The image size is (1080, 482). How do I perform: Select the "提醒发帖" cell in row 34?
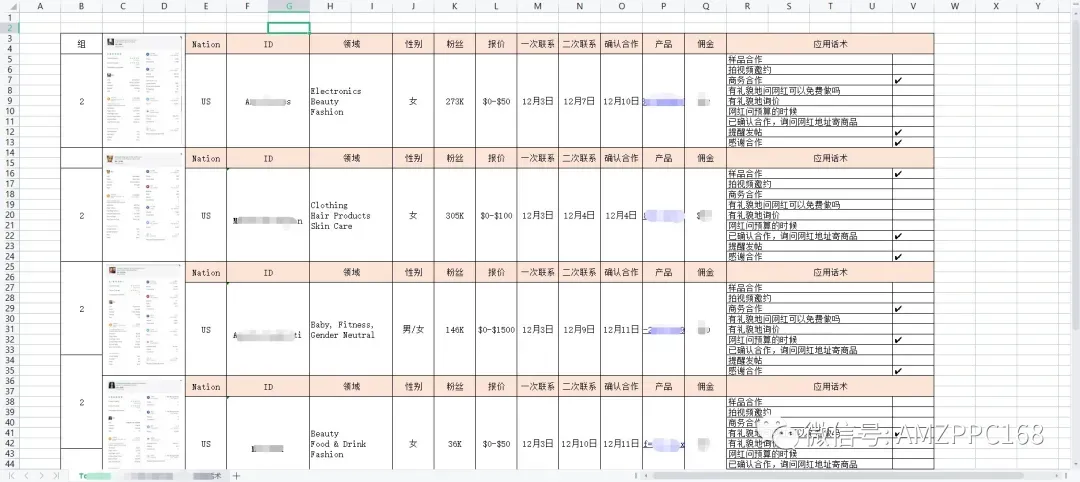(x=809, y=361)
